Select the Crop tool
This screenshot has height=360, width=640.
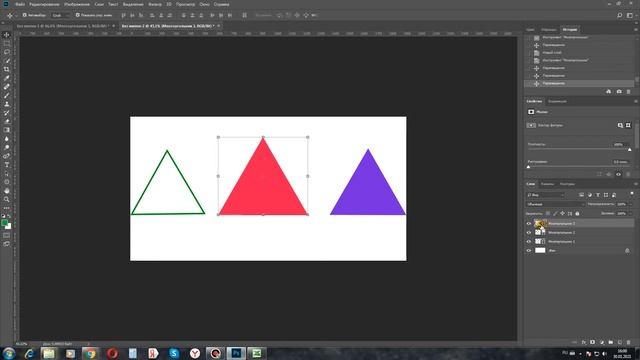pos(7,69)
